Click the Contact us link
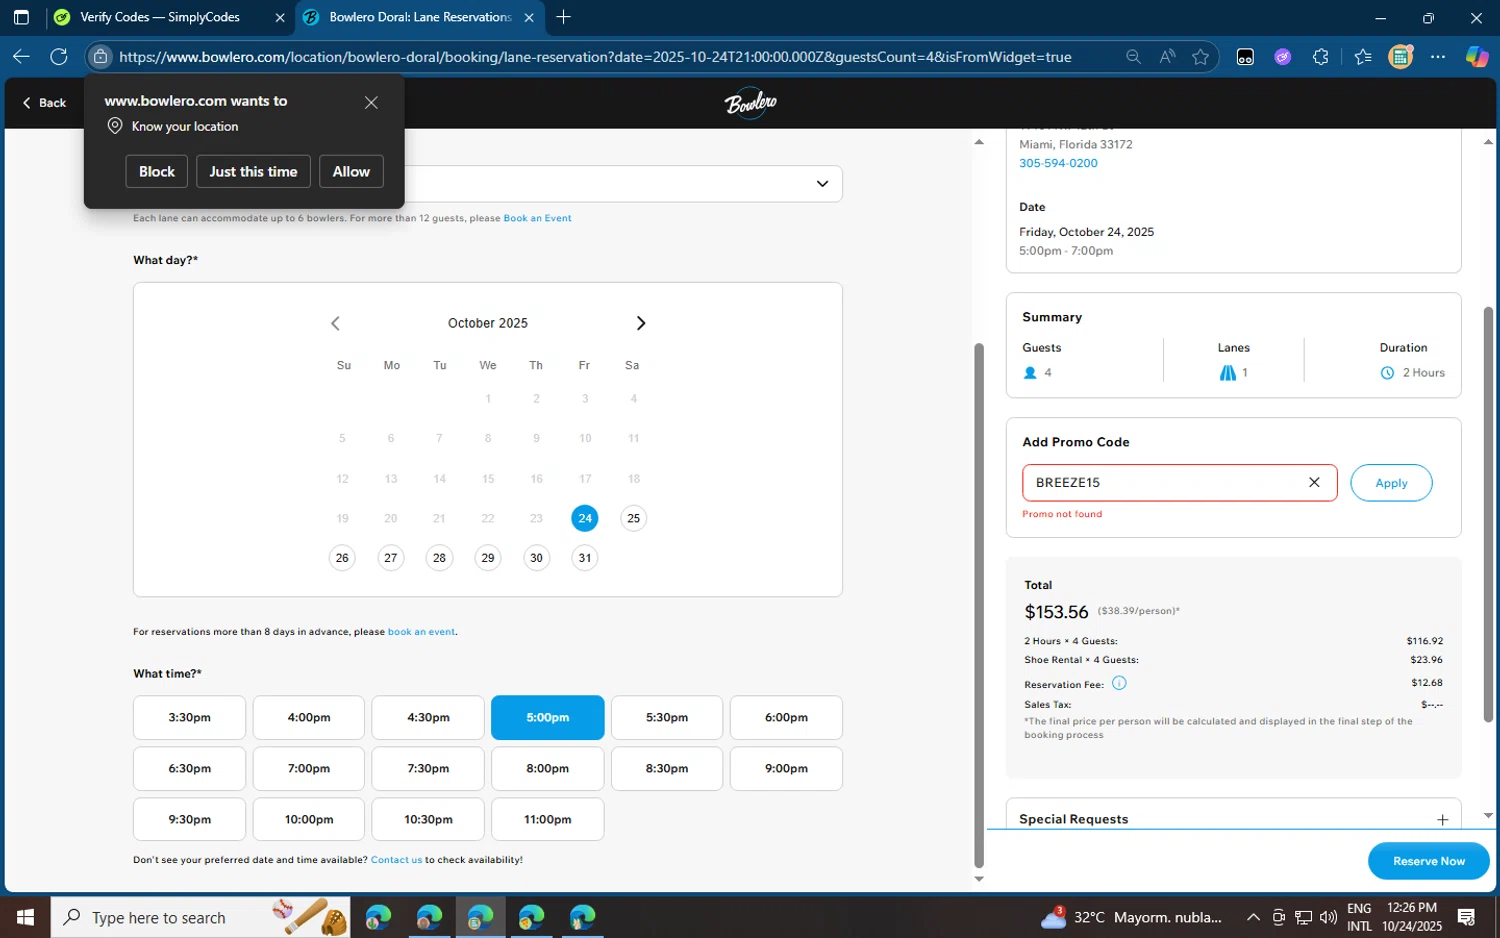Image resolution: width=1500 pixels, height=938 pixels. 396,860
